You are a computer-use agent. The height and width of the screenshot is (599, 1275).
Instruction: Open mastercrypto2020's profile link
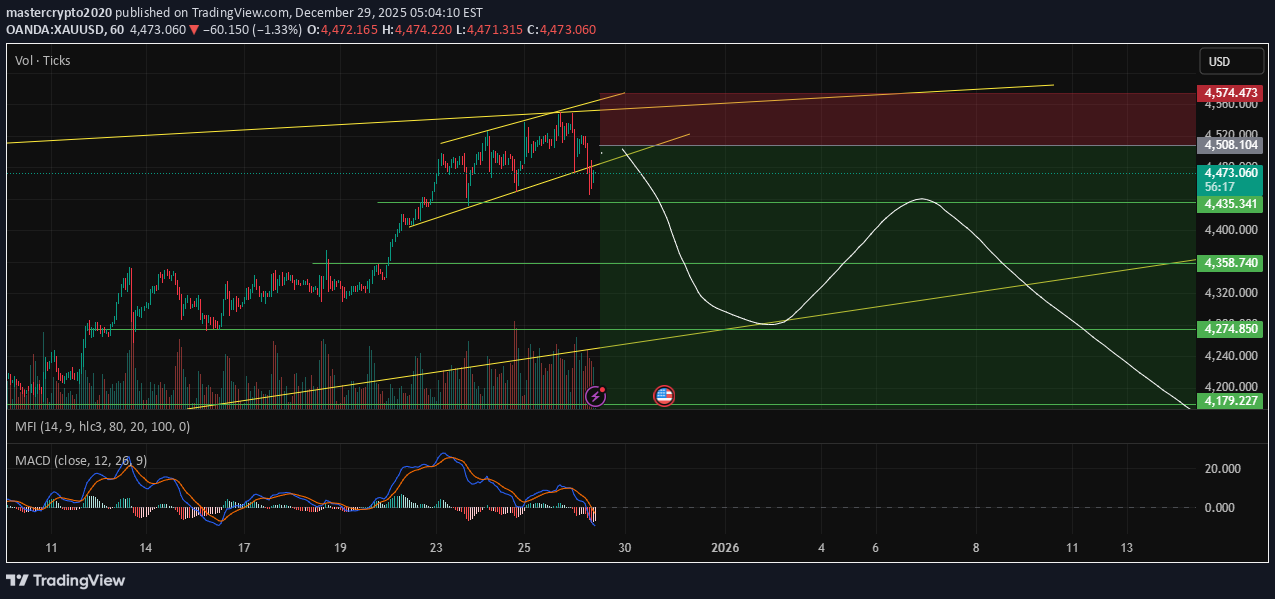pos(58,12)
